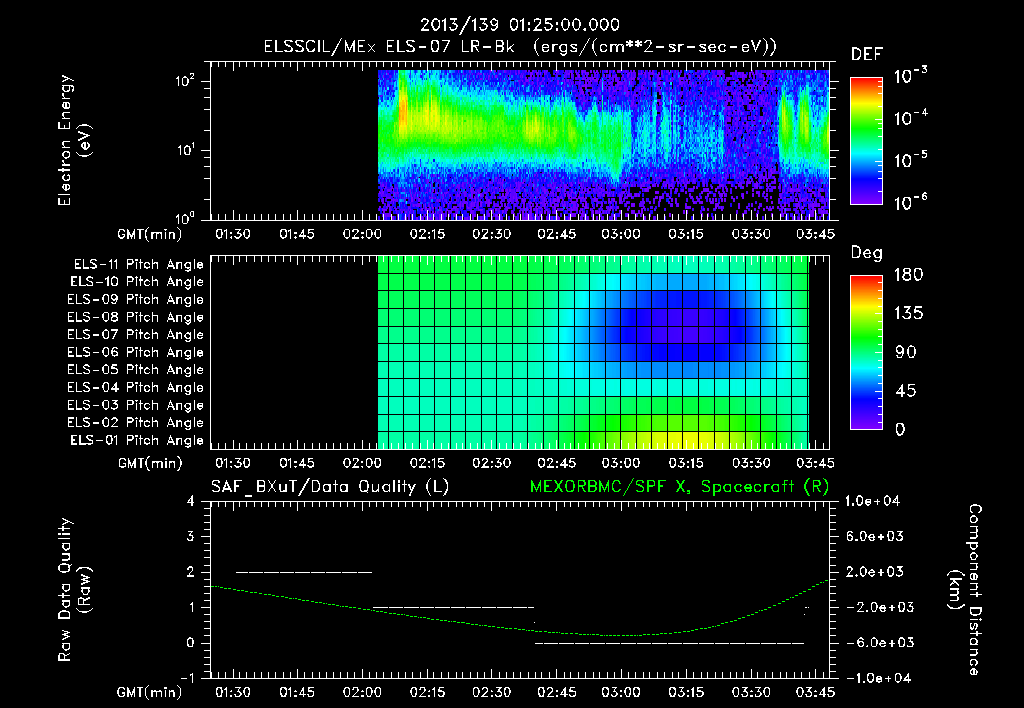The width and height of the screenshot is (1024, 708).
Task: Click the data quality line at level 1
Action: point(453,607)
